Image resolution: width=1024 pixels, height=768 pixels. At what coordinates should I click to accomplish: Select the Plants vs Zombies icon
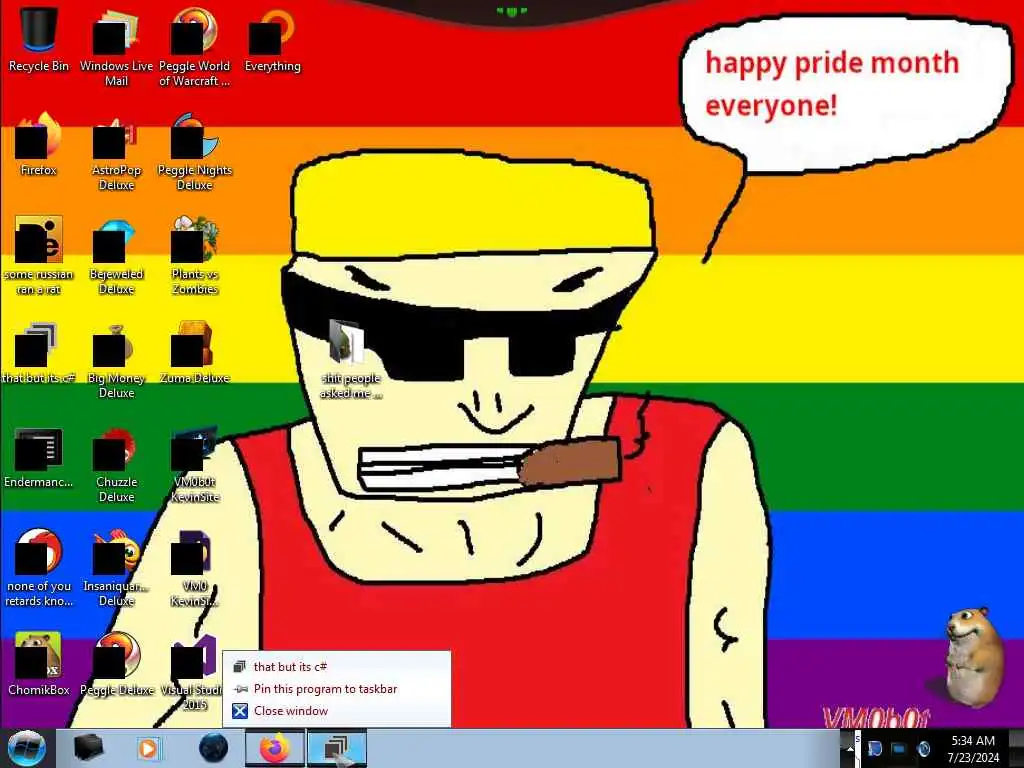tap(195, 255)
